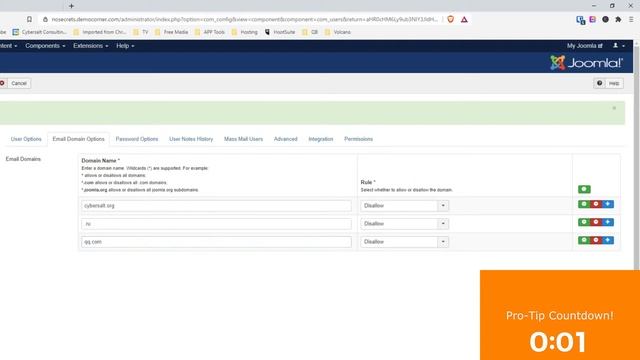Viewport: 640px width, 360px height.
Task: Open the Free Media bookmarks folder
Action: click(171, 32)
